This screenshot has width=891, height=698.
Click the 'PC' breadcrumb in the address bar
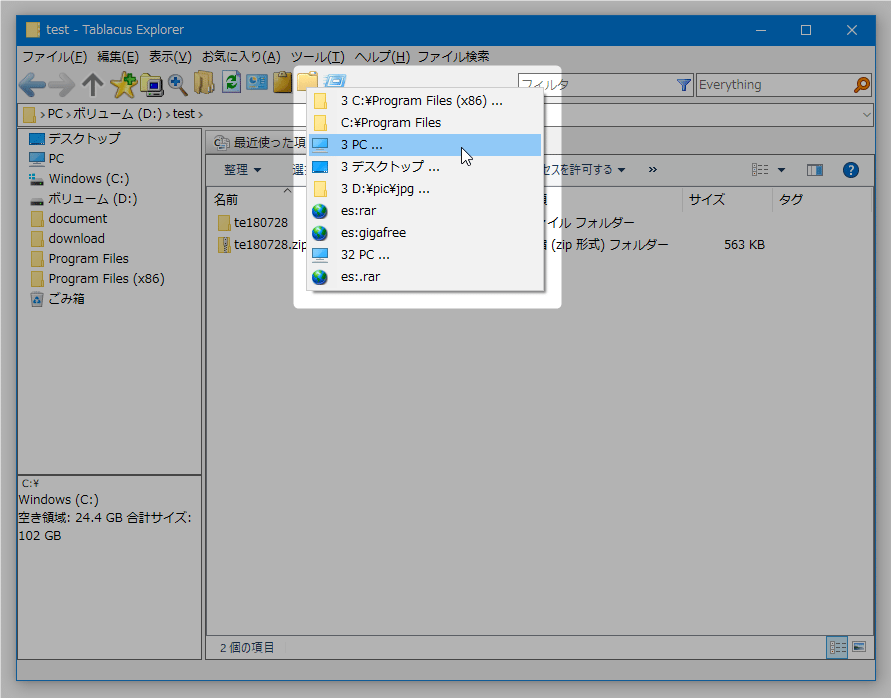55,114
